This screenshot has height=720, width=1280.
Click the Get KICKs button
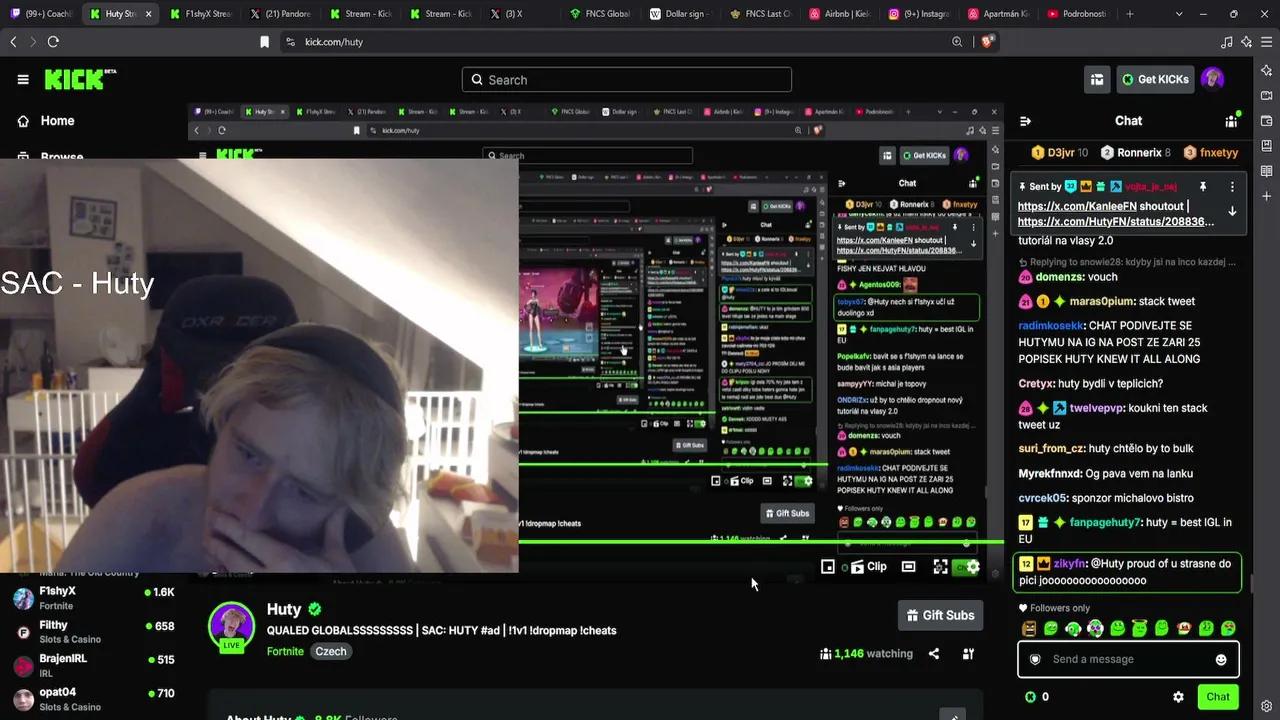pyautogui.click(x=1155, y=79)
